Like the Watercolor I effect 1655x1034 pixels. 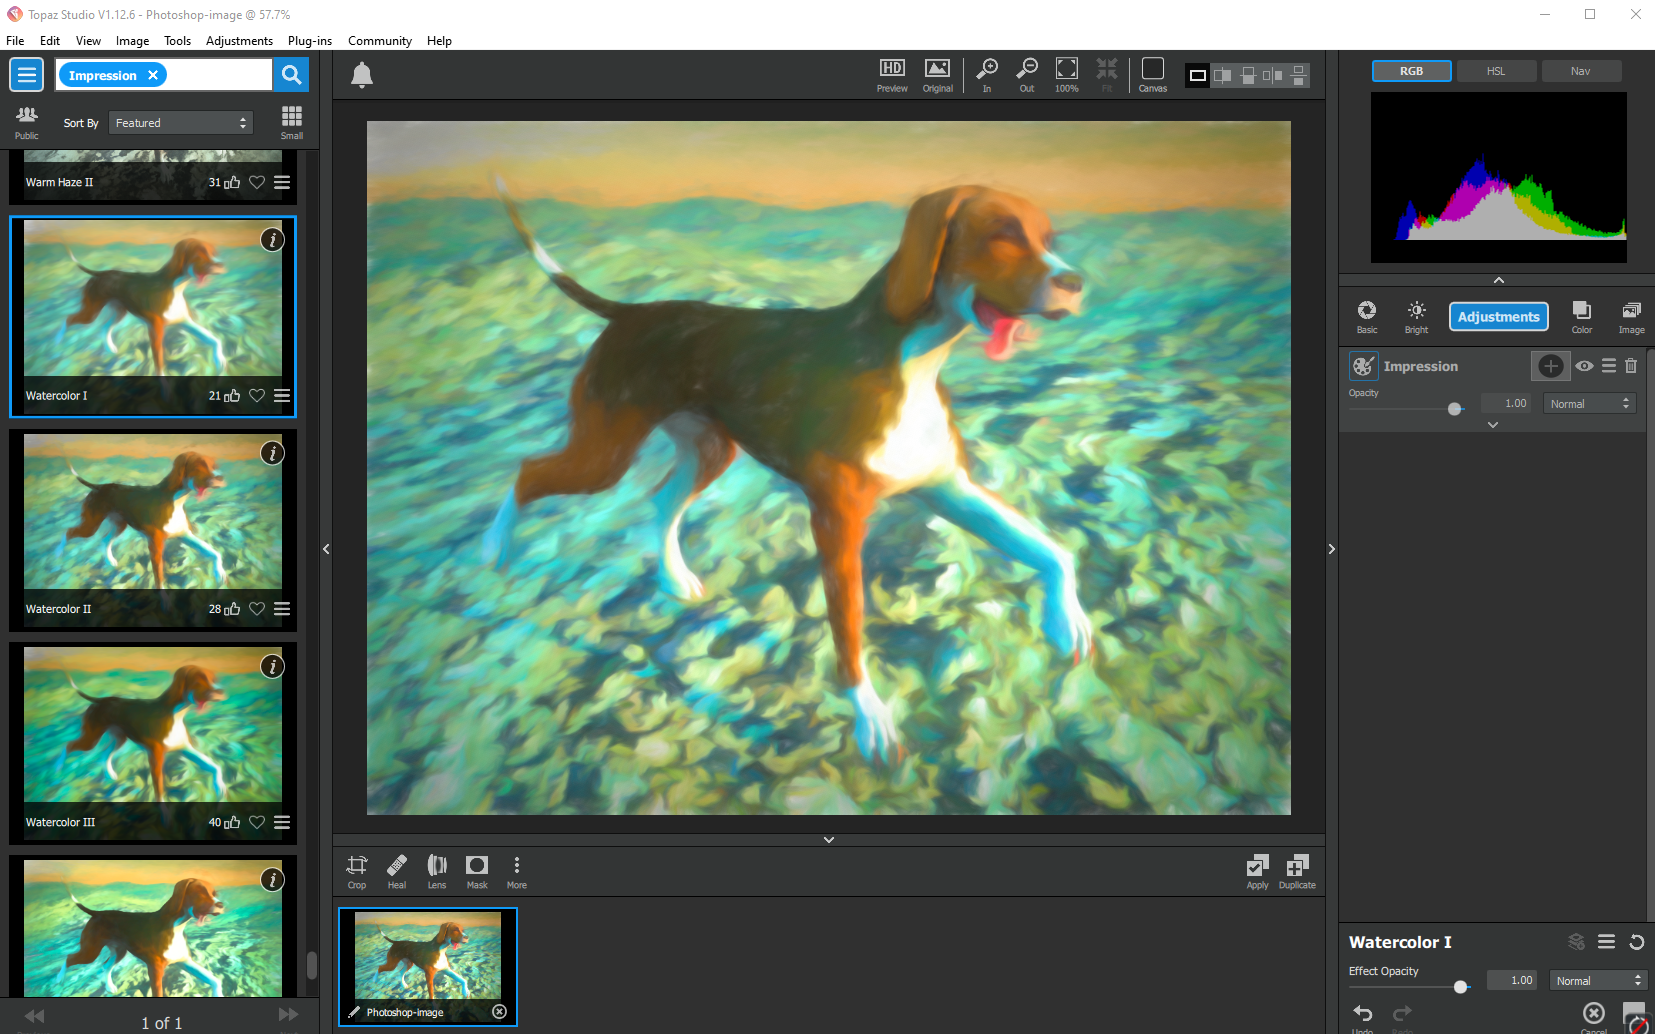(x=232, y=396)
